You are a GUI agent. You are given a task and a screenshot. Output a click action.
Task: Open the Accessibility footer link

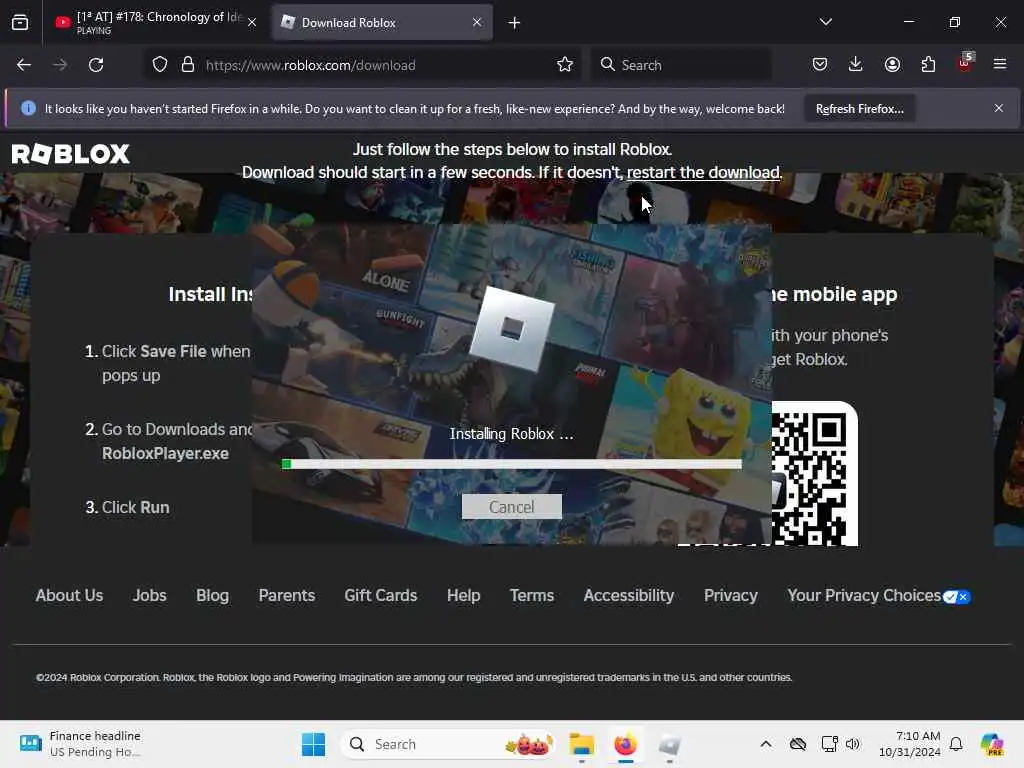(629, 596)
